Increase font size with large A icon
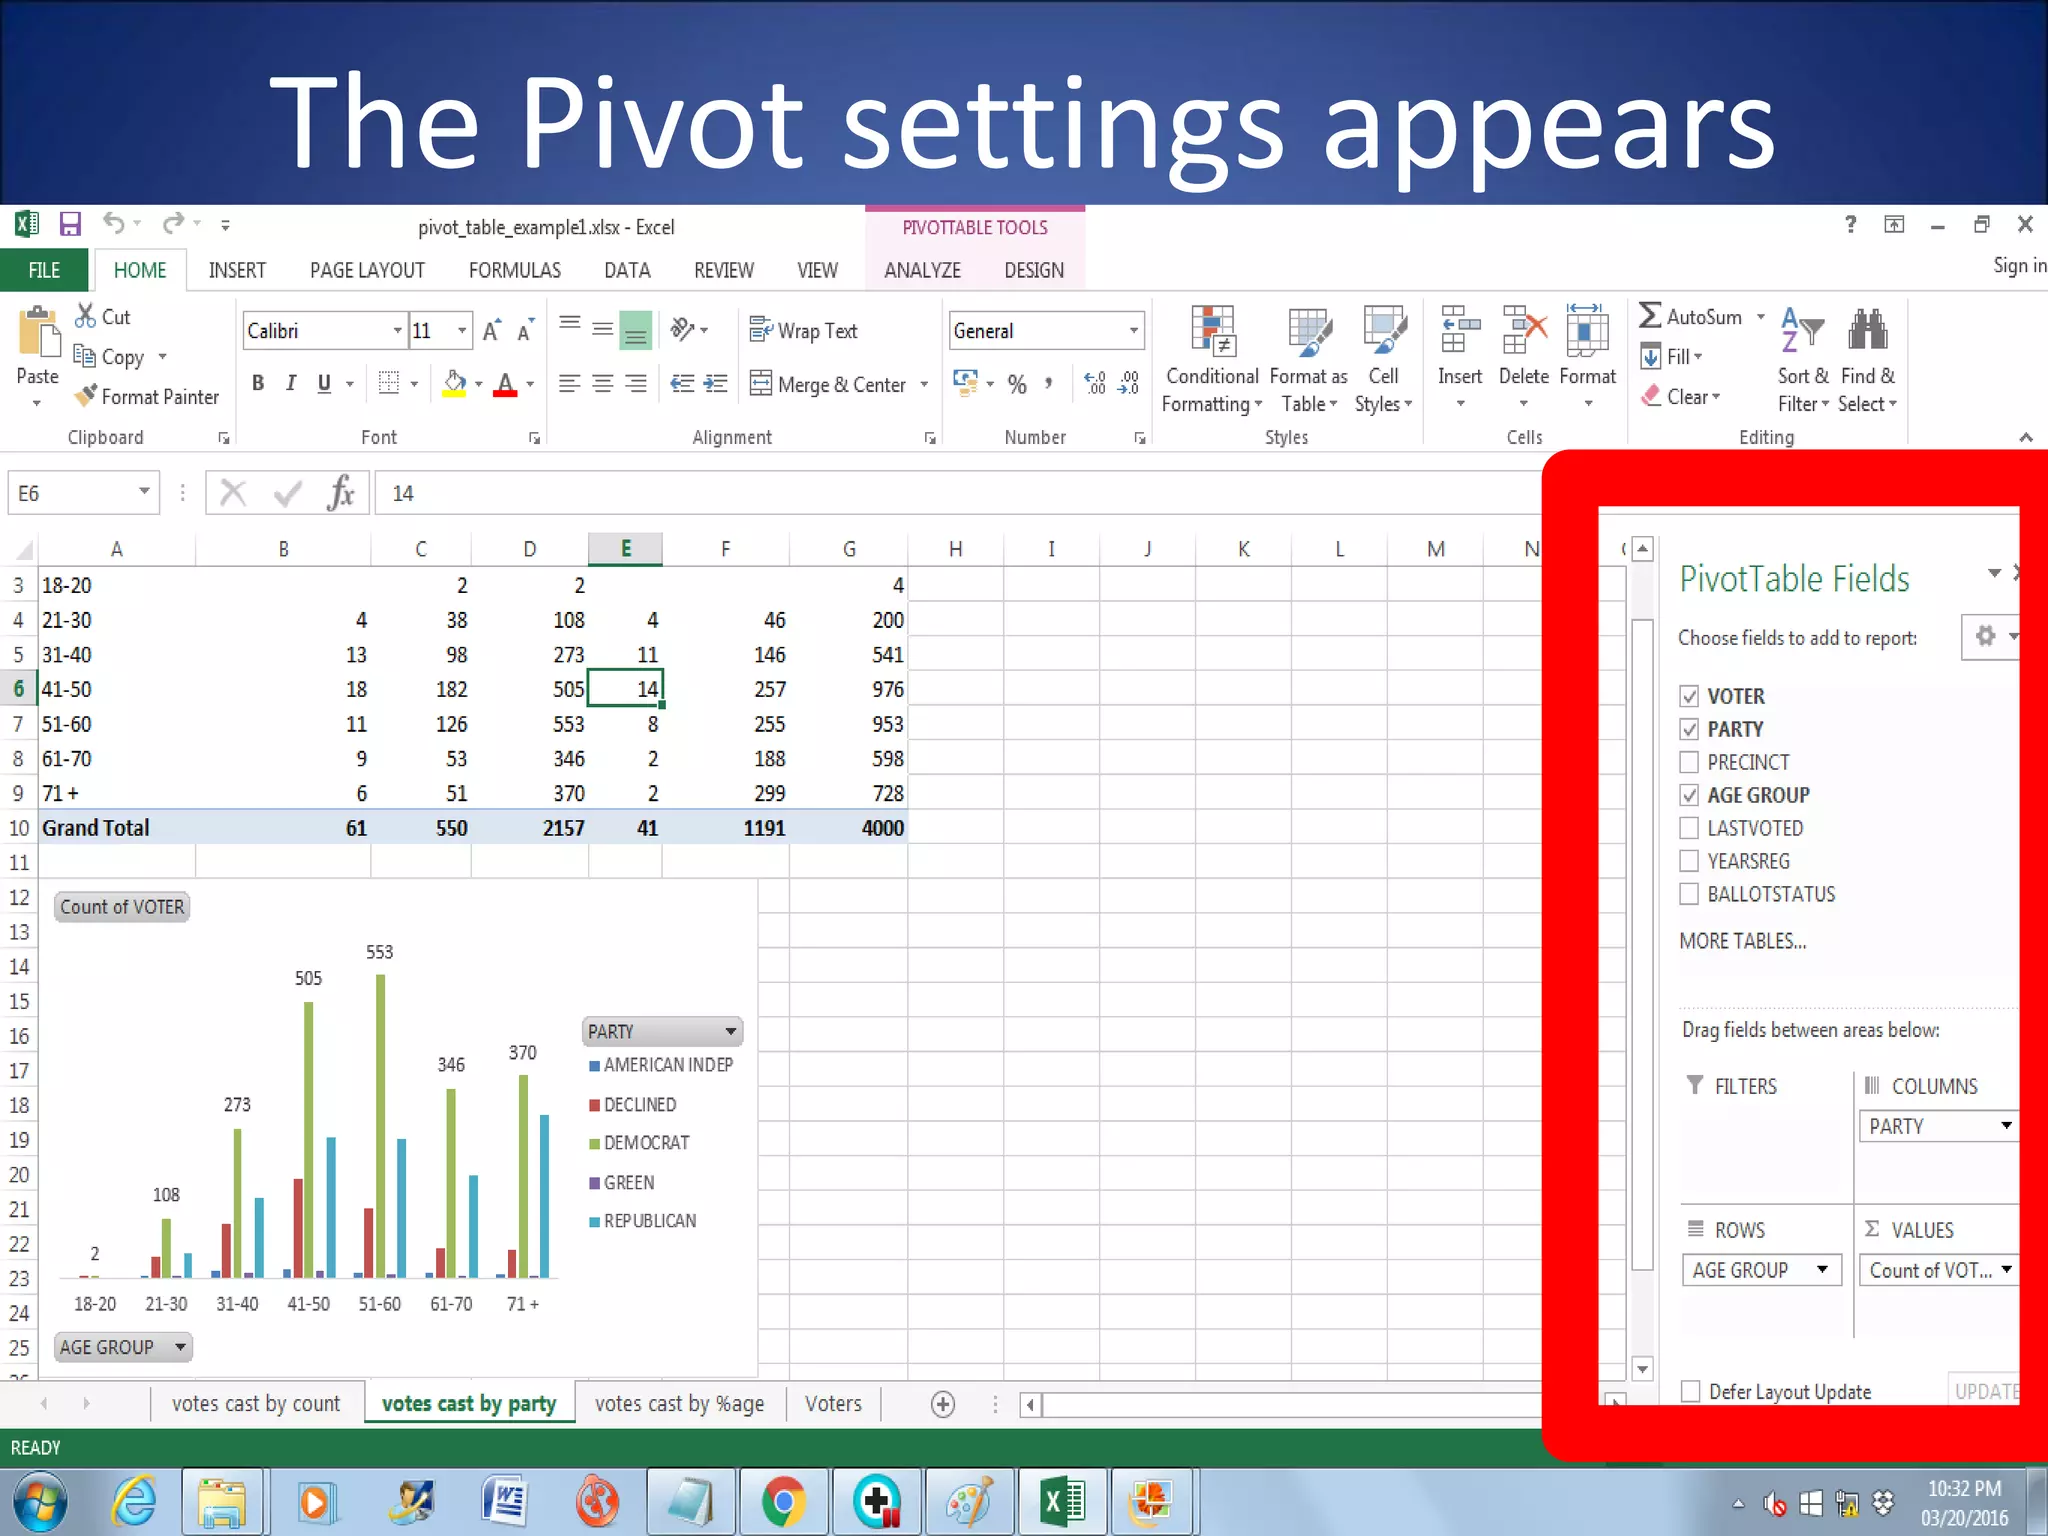 tap(491, 331)
